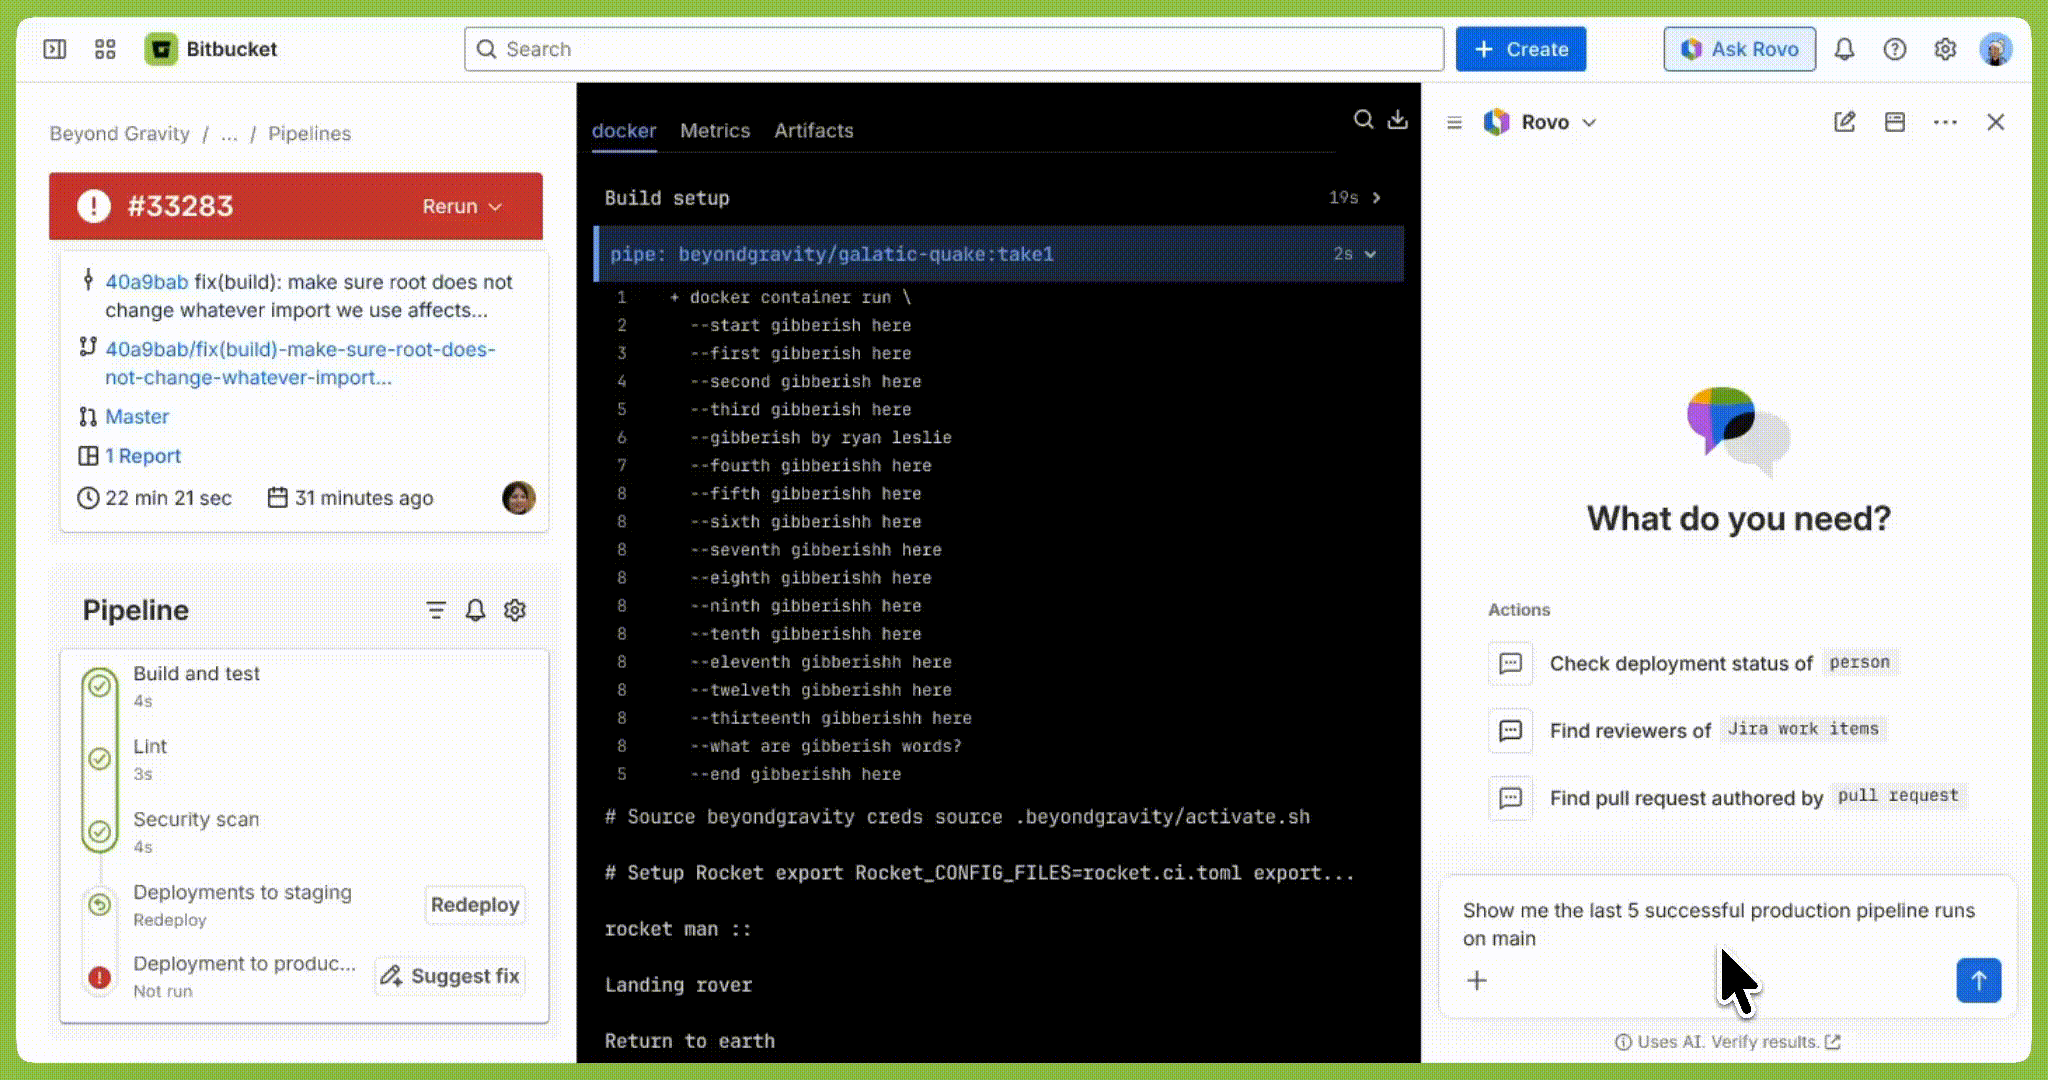
Task: Open the app switcher grid icon
Action: point(105,49)
